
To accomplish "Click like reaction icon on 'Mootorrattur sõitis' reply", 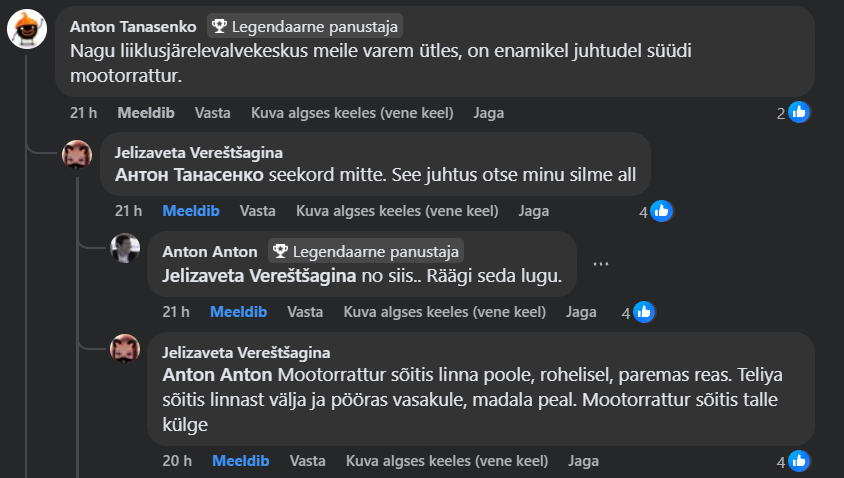I will [799, 461].
